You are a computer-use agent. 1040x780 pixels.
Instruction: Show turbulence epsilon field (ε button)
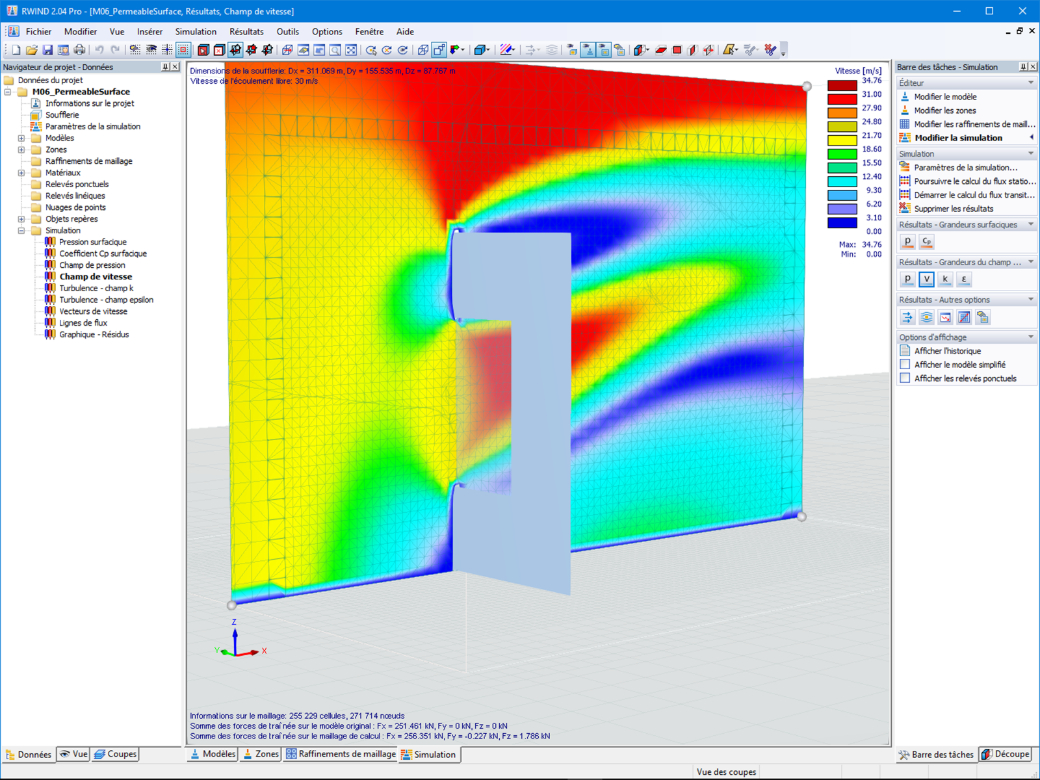(x=964, y=279)
